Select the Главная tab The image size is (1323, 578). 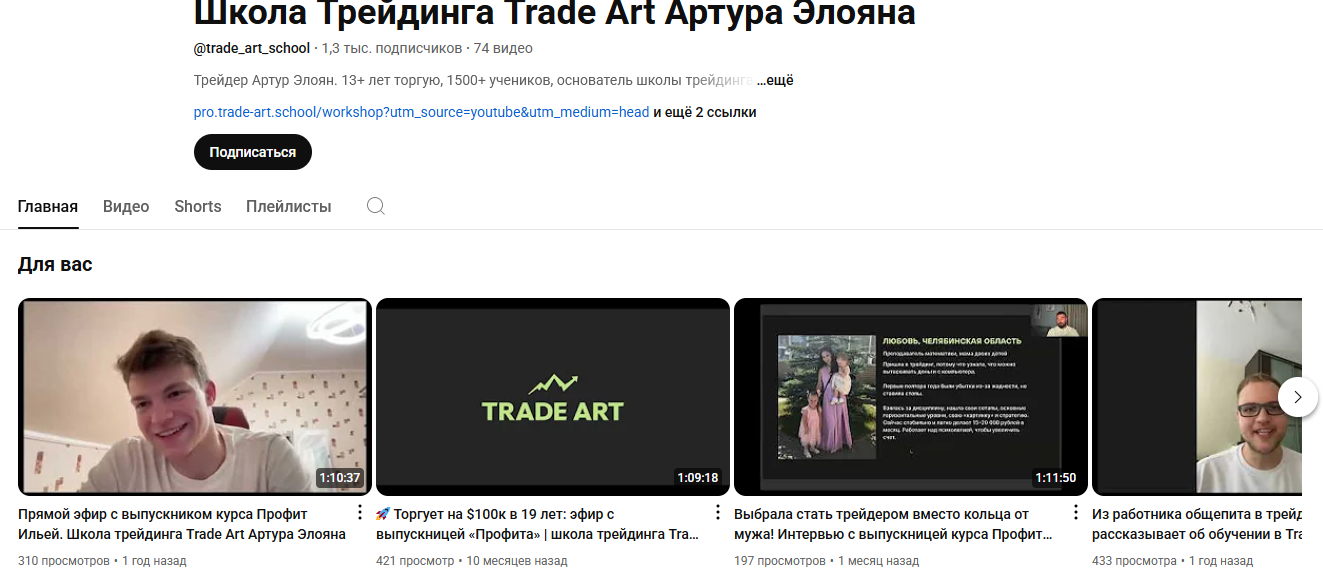point(48,206)
